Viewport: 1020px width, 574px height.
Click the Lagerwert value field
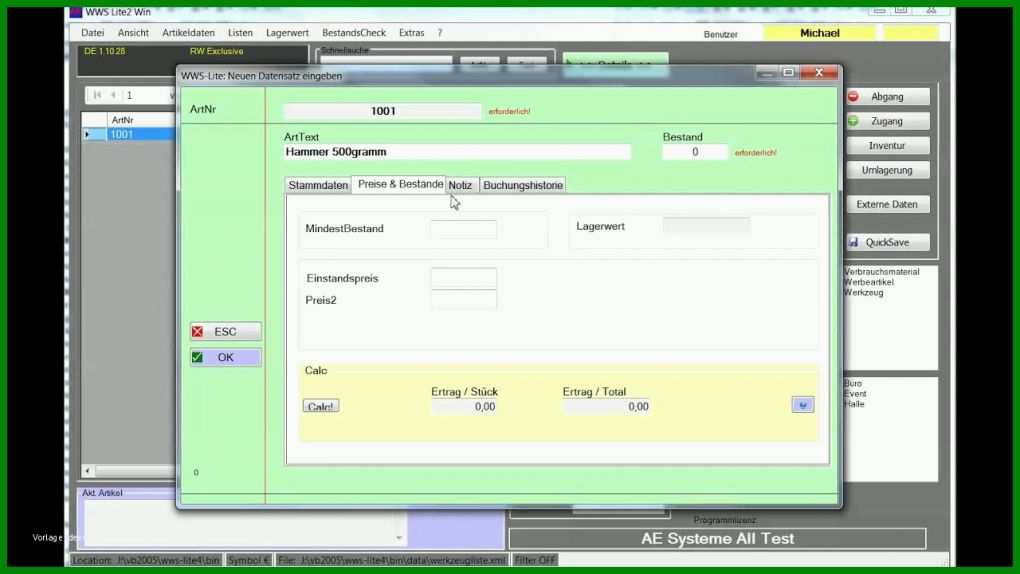pos(706,225)
